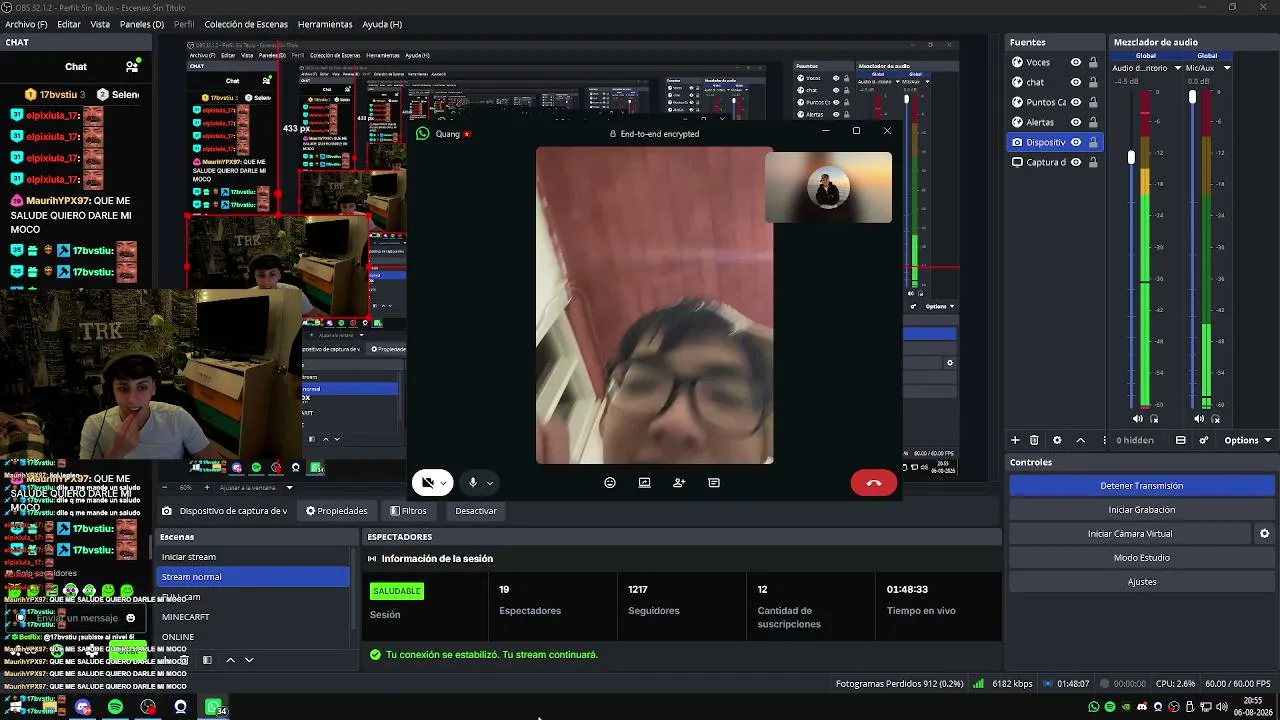Hide the Captura d source
Viewport: 1280px width, 720px height.
coord(1076,162)
